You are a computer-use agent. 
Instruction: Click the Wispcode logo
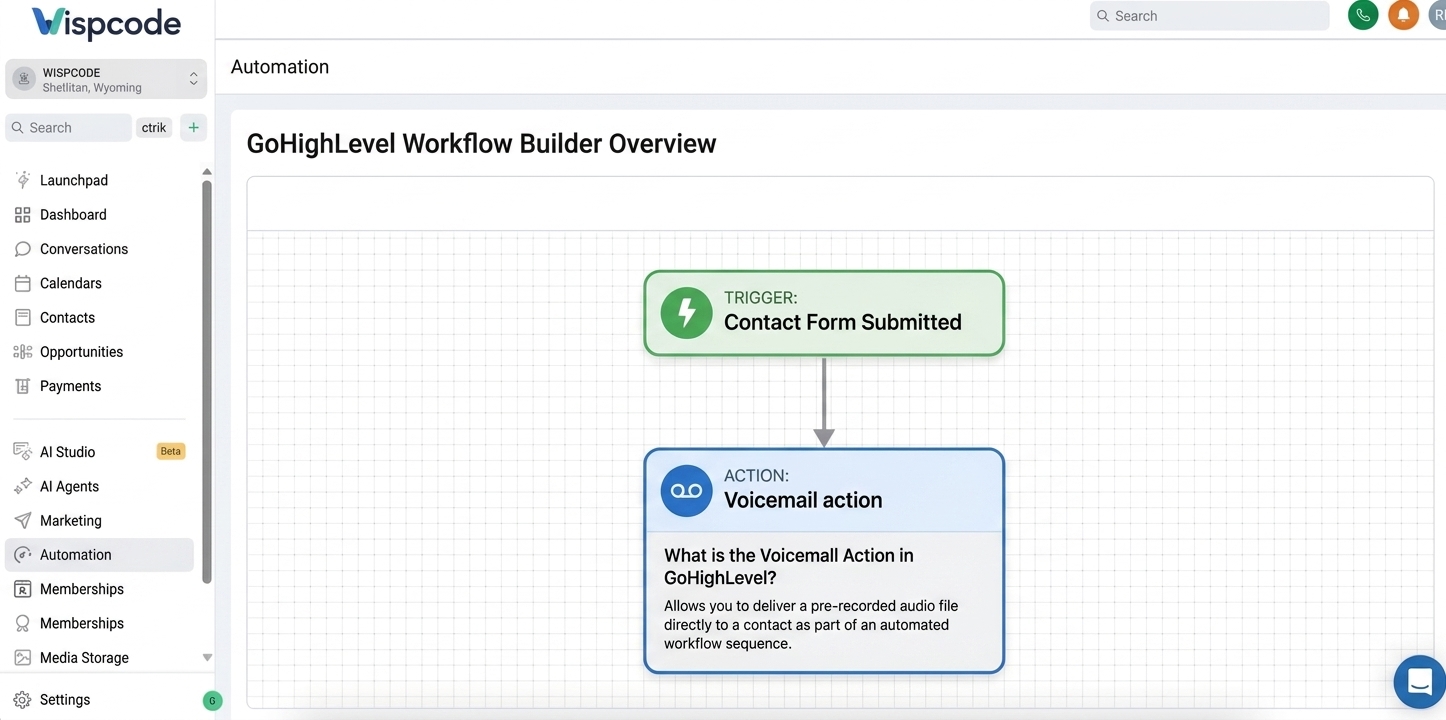coord(106,23)
